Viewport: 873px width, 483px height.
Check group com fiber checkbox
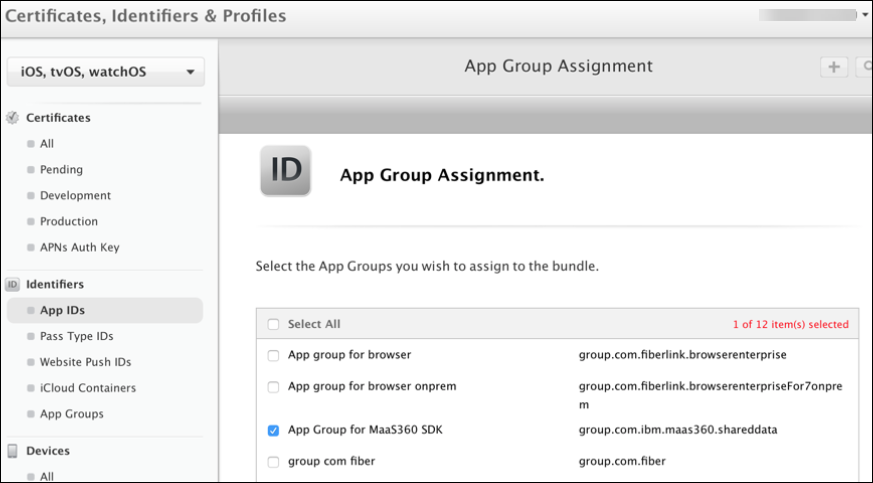click(x=273, y=462)
